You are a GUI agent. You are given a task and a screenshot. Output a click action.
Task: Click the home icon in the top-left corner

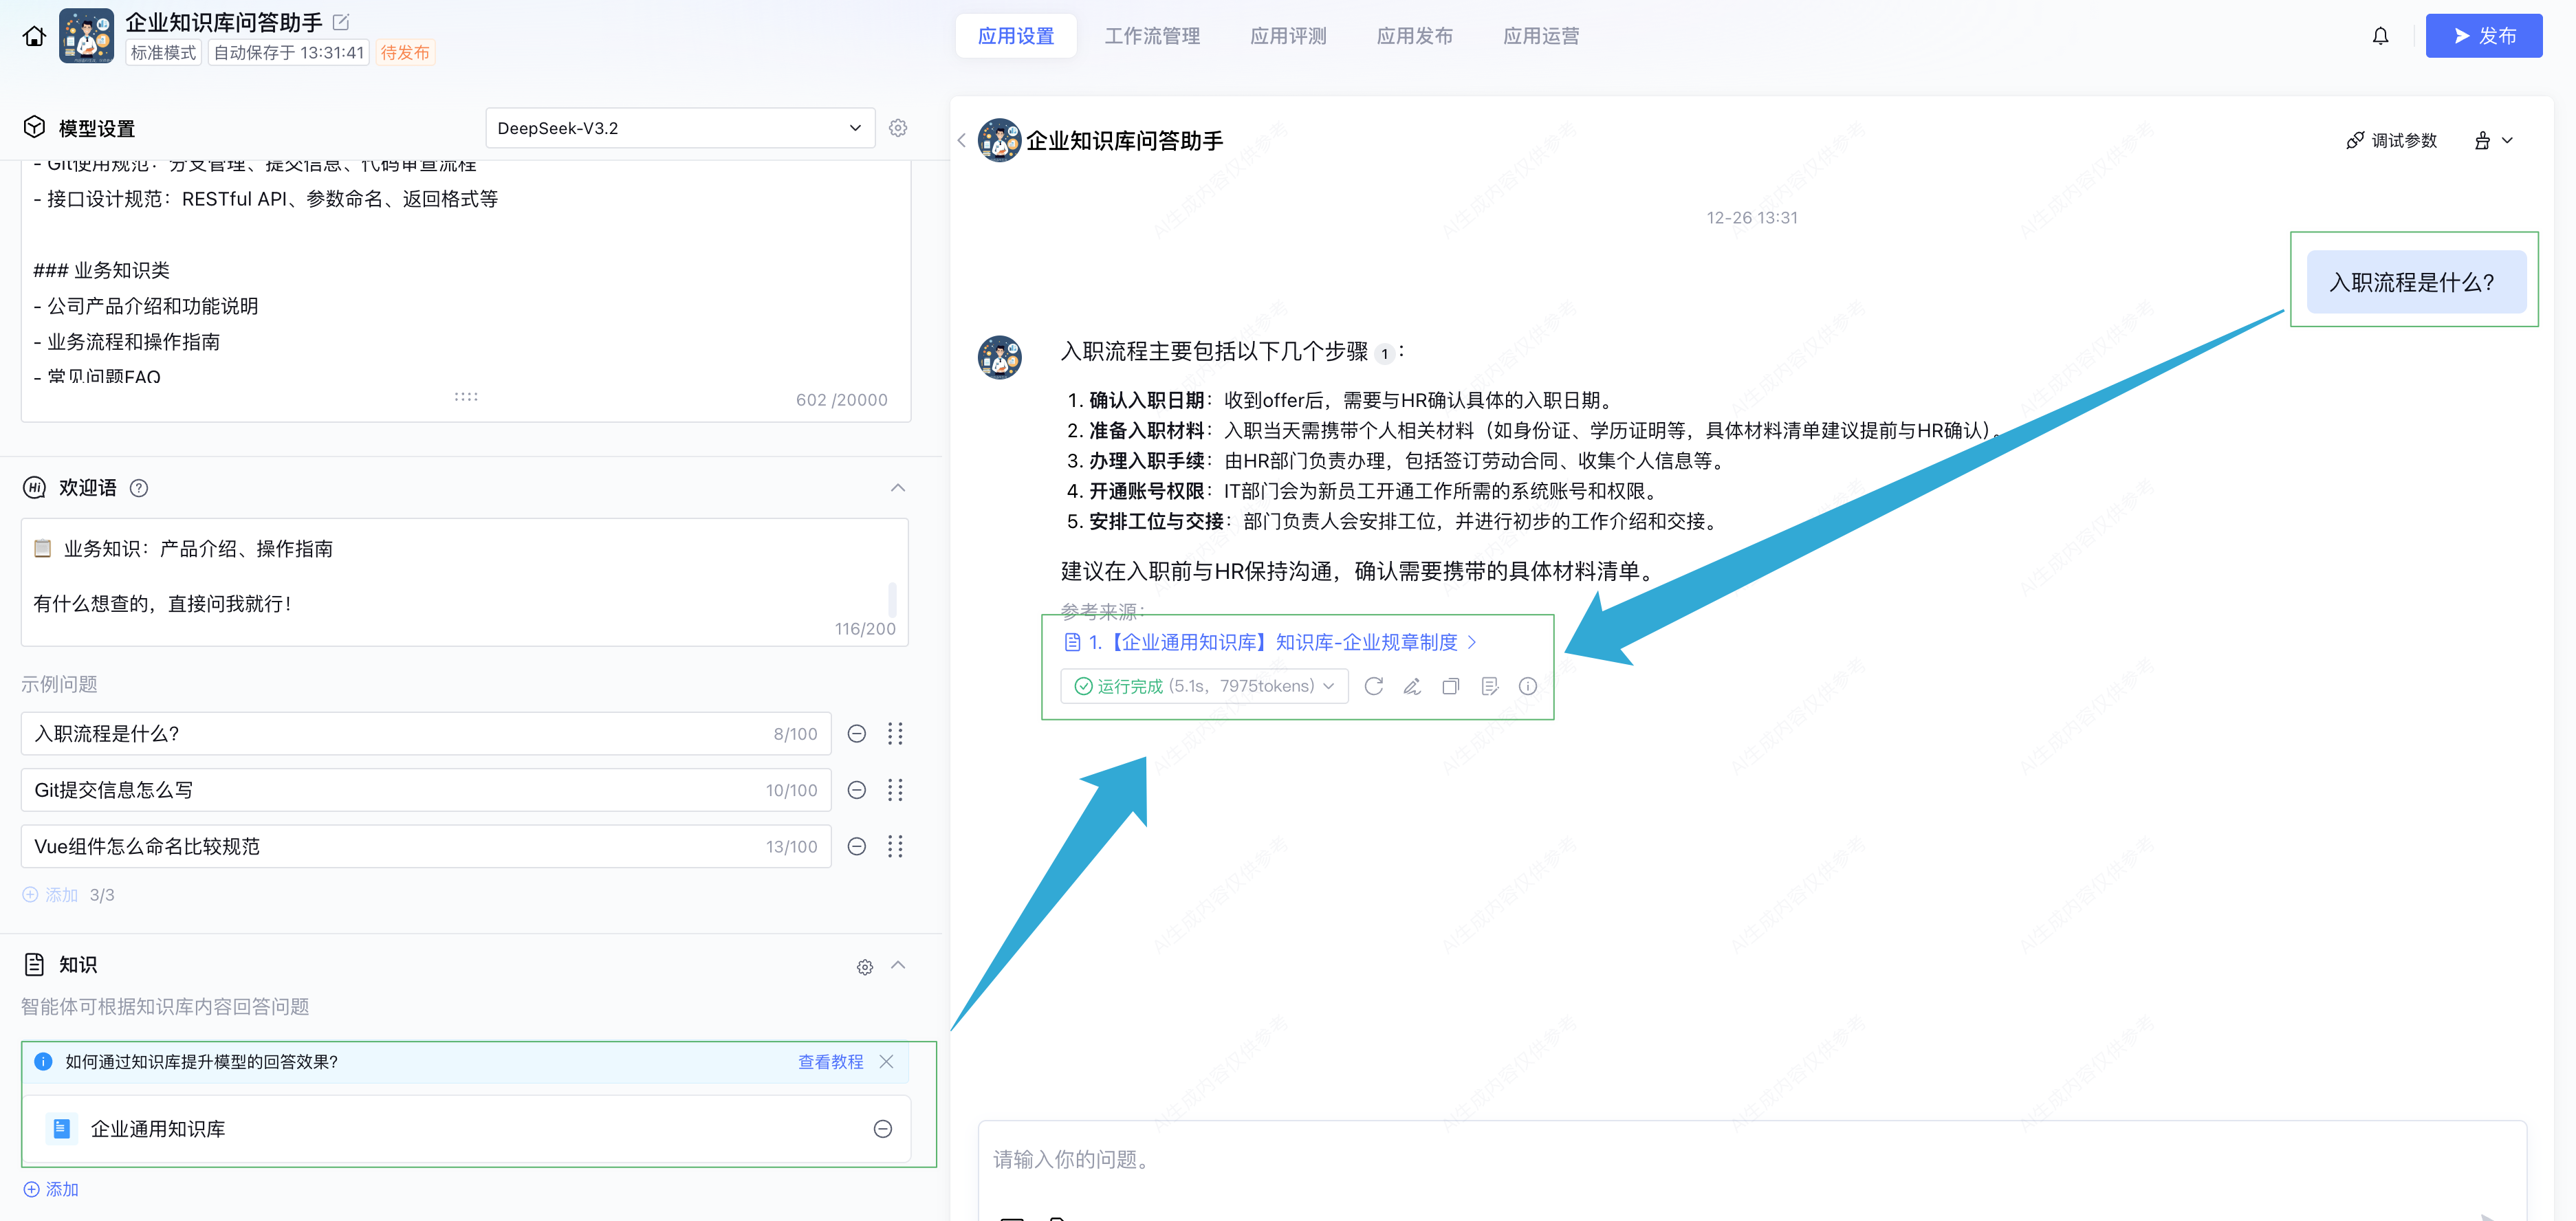[35, 35]
